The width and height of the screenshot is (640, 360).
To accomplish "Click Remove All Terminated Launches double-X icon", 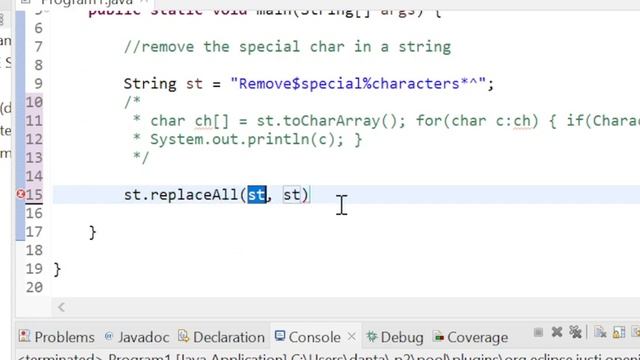I will (575, 332).
